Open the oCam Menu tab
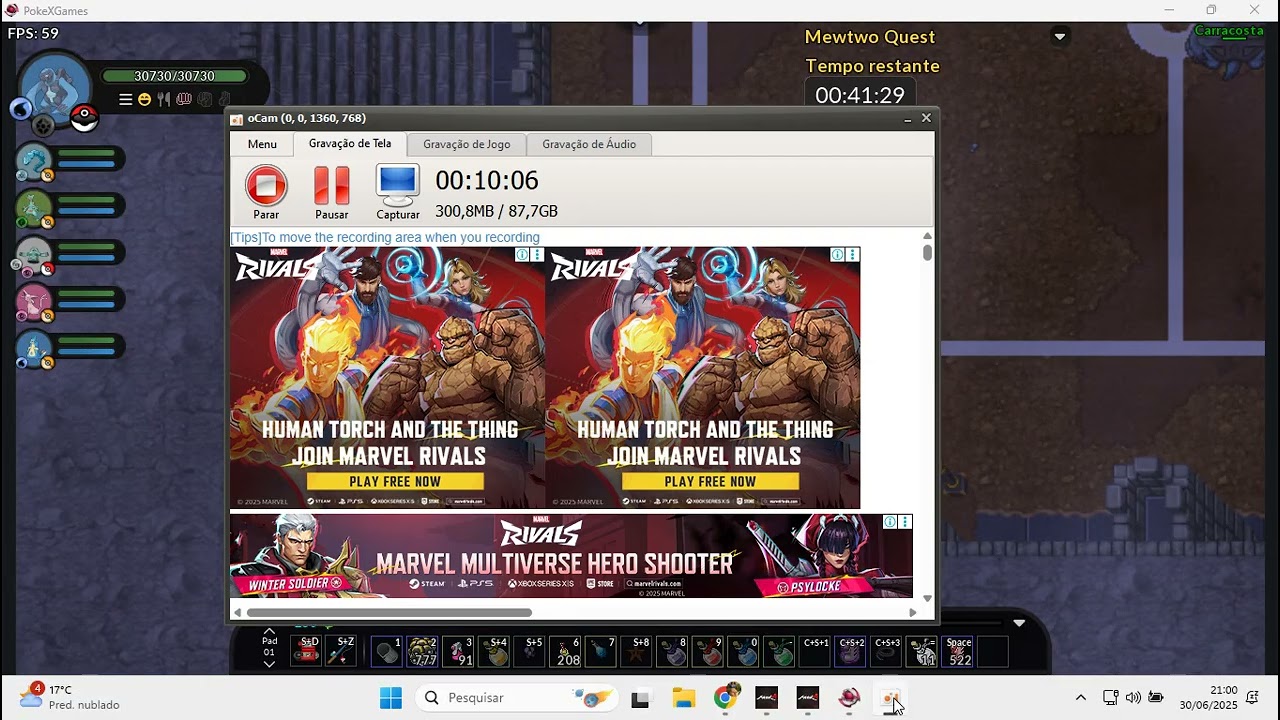Screen dimensions: 1280x720 262,144
